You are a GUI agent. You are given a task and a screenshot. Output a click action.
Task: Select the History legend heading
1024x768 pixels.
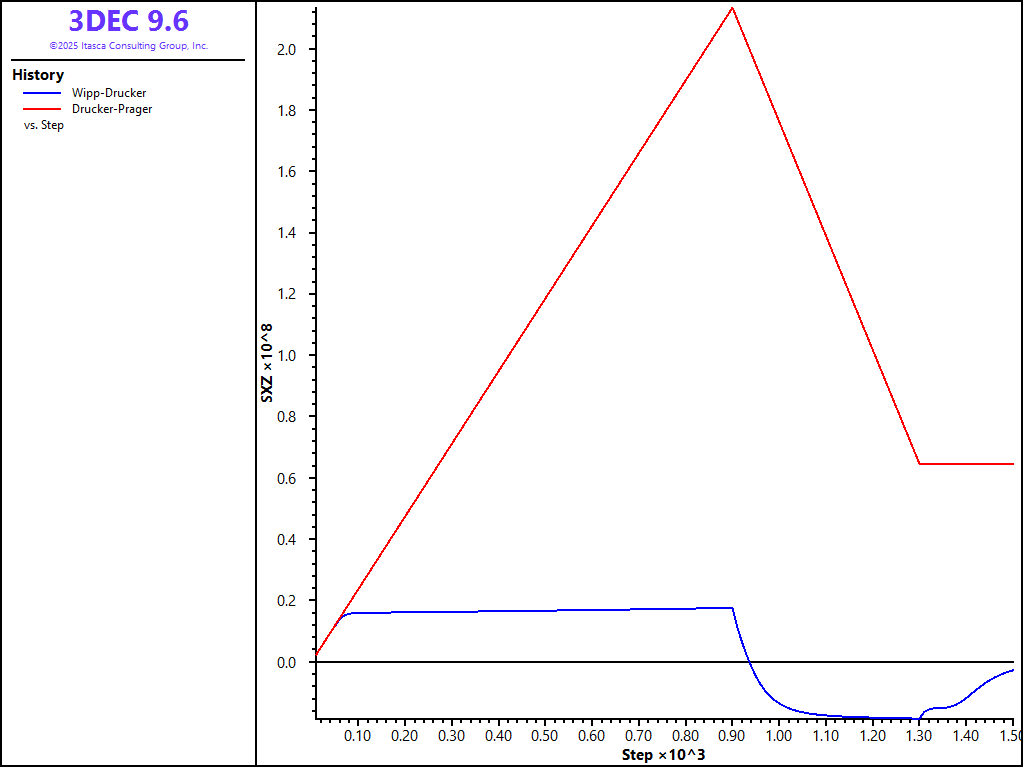(38, 75)
